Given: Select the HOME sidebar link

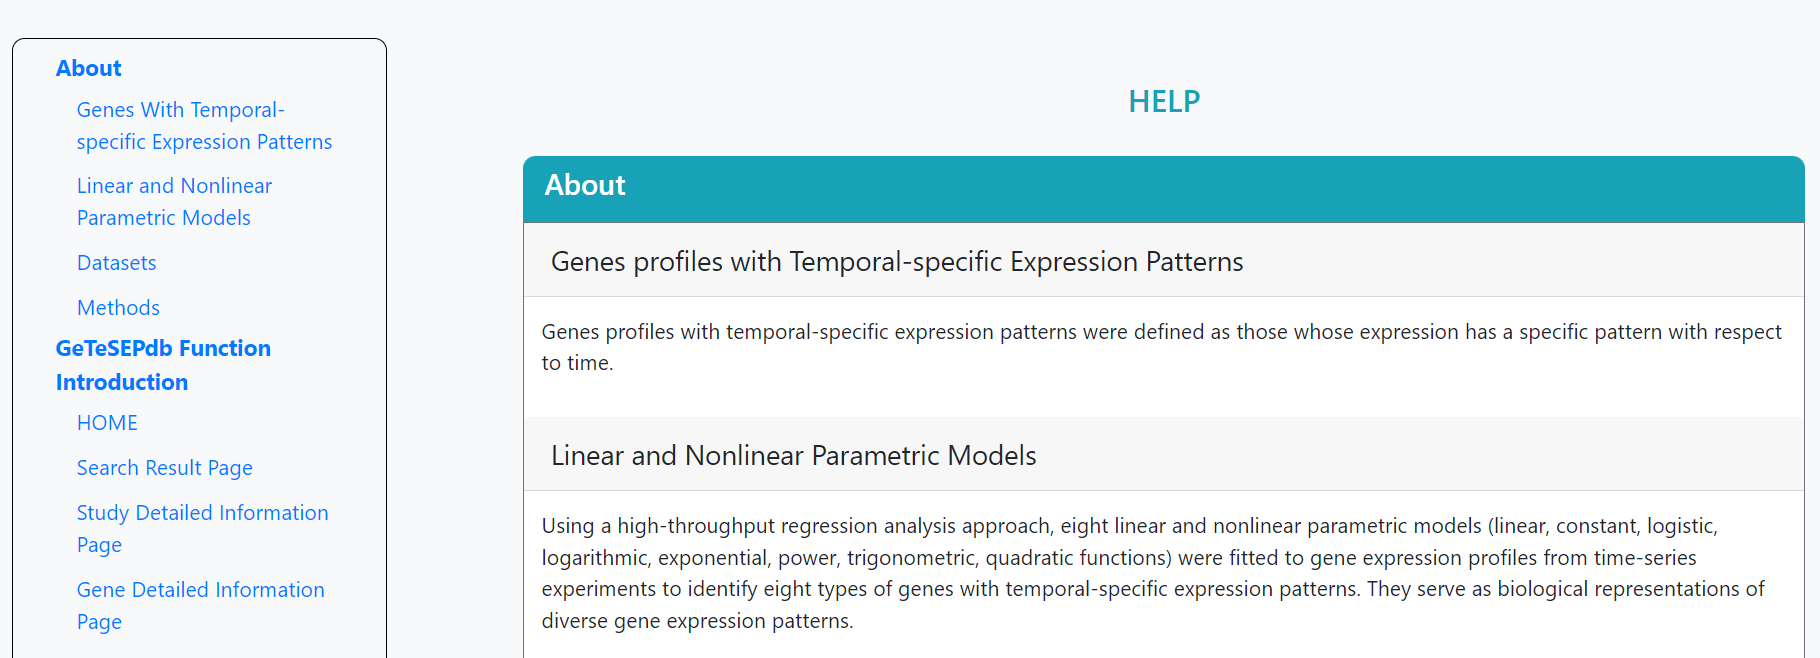Looking at the screenshot, I should point(107,423).
